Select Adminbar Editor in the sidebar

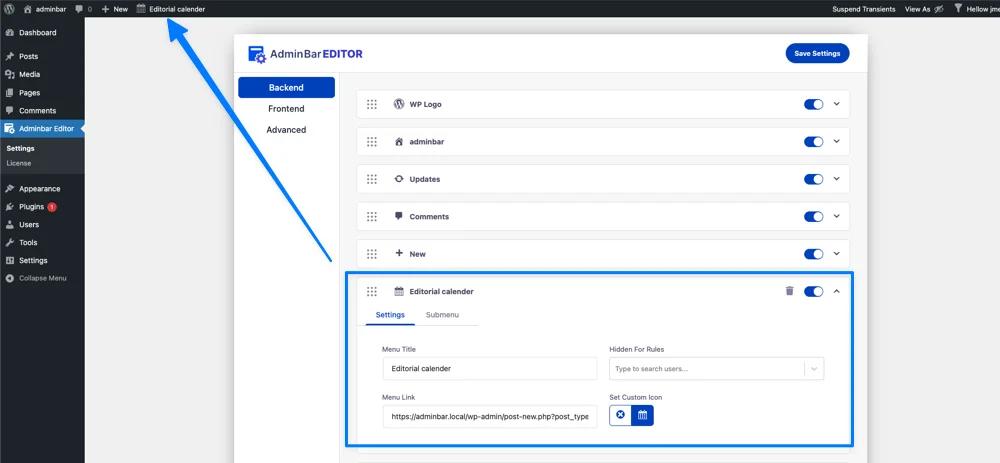tap(42, 128)
